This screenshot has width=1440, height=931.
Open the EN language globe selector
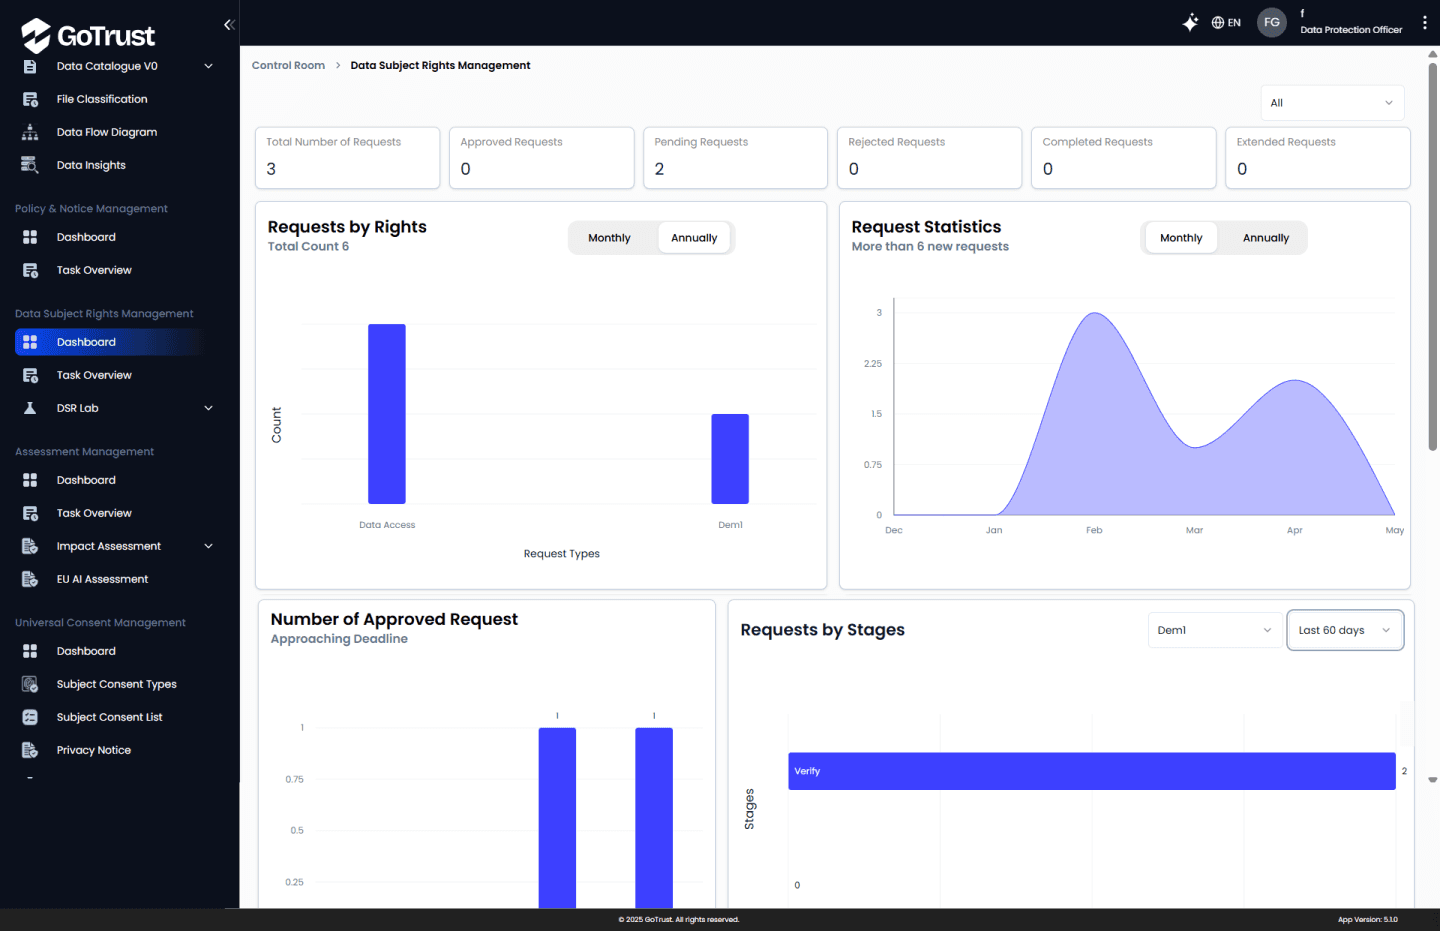[1226, 22]
